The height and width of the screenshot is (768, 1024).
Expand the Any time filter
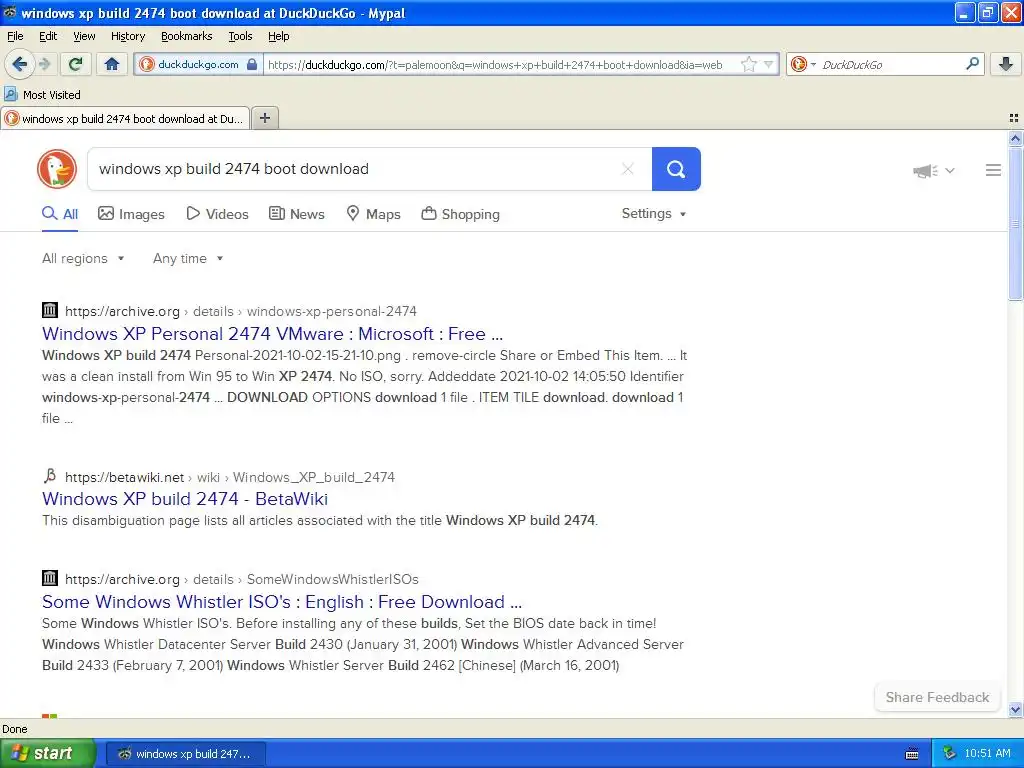pyautogui.click(x=188, y=259)
